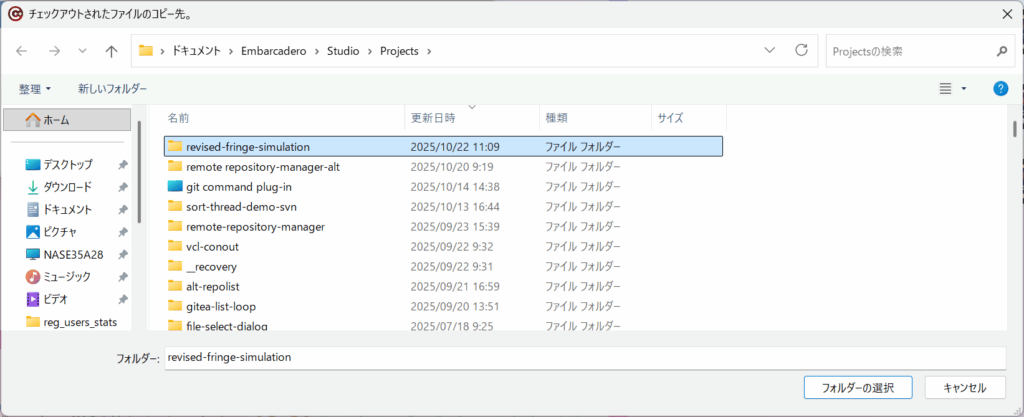Click the フォルダー name input field
Viewport: 1024px width, 417px height.
pyautogui.click(x=583, y=357)
